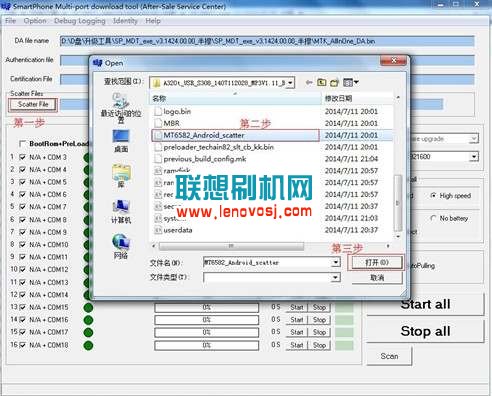
Task: Select the Desktop (桌面) sidebar icon
Action: coord(121,137)
